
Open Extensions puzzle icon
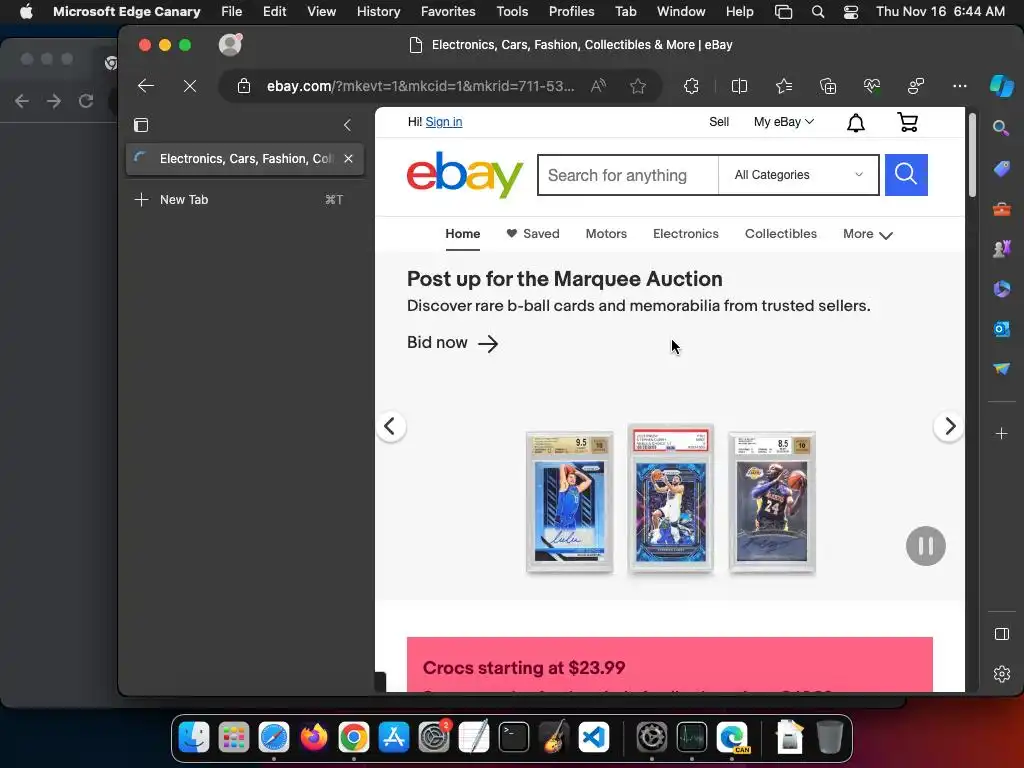click(x=691, y=86)
